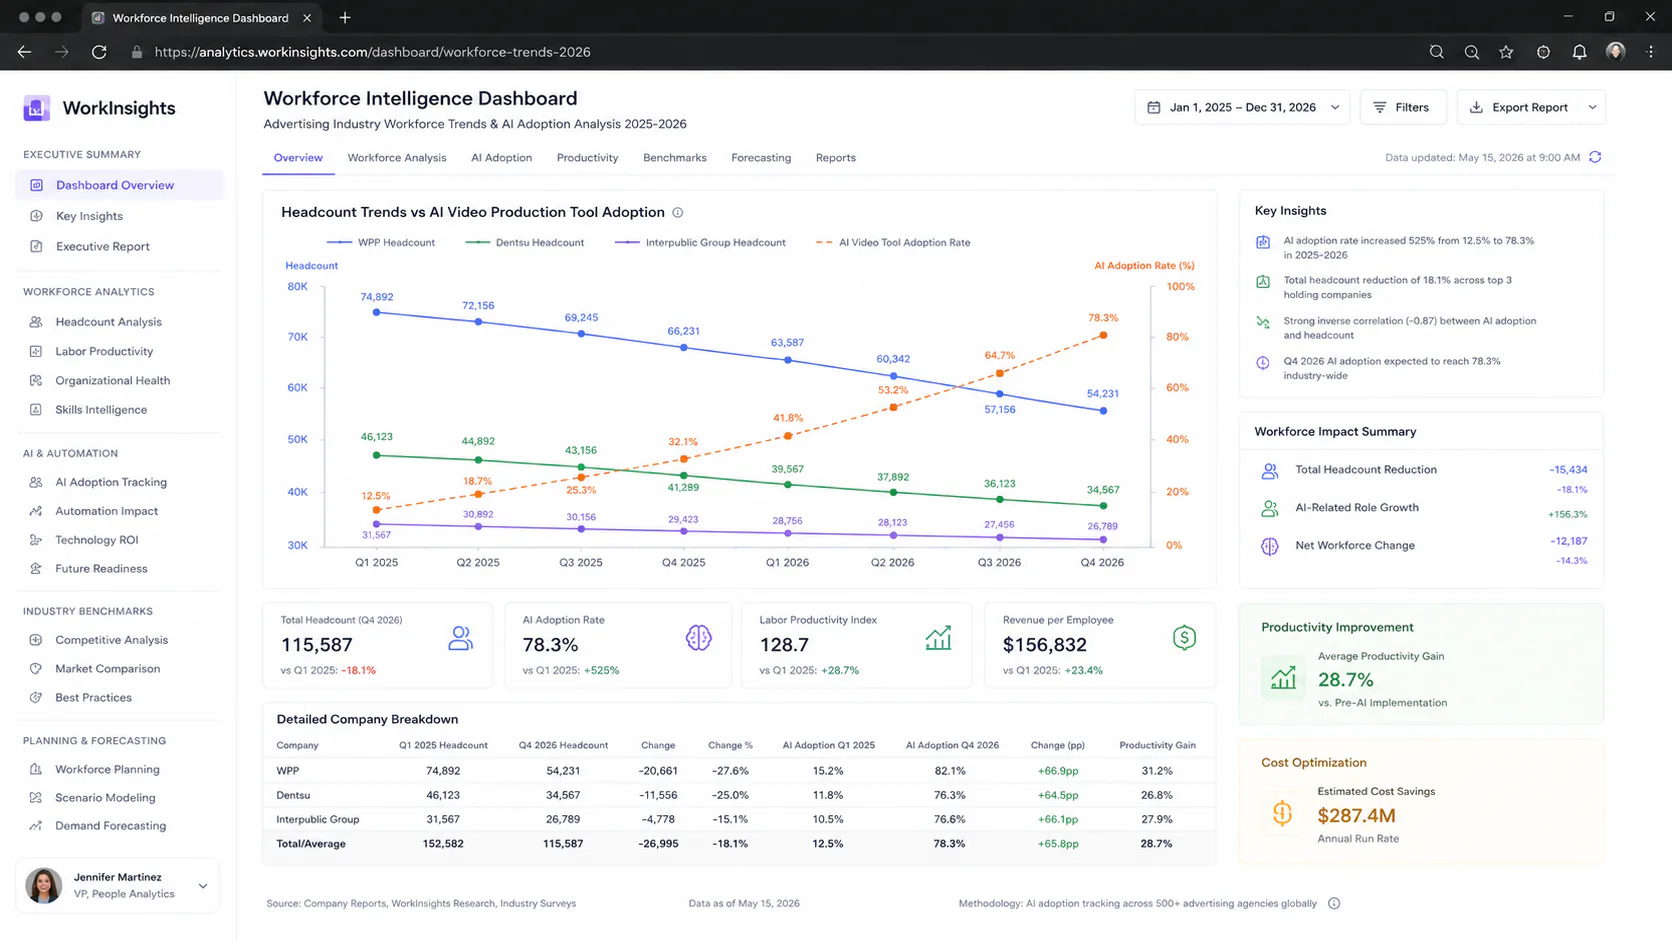
Task: Switch to the AI Adoption tab
Action: point(502,158)
